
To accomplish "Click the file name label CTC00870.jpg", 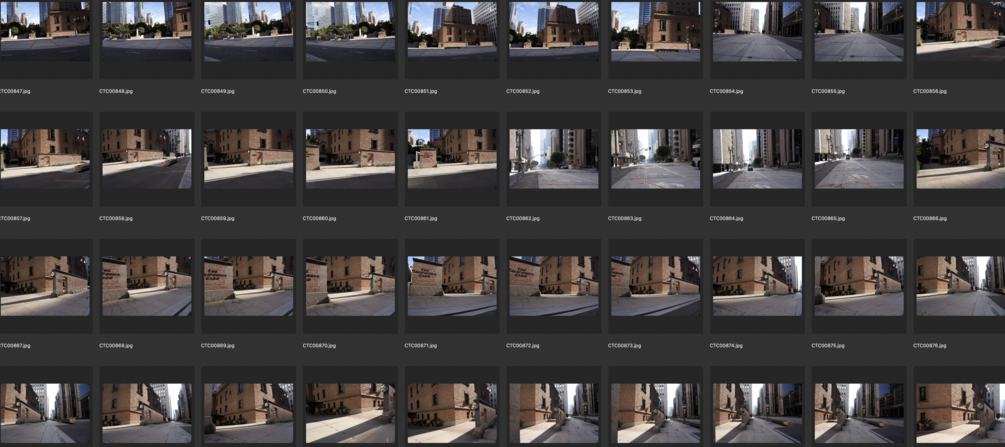I will pos(319,345).
